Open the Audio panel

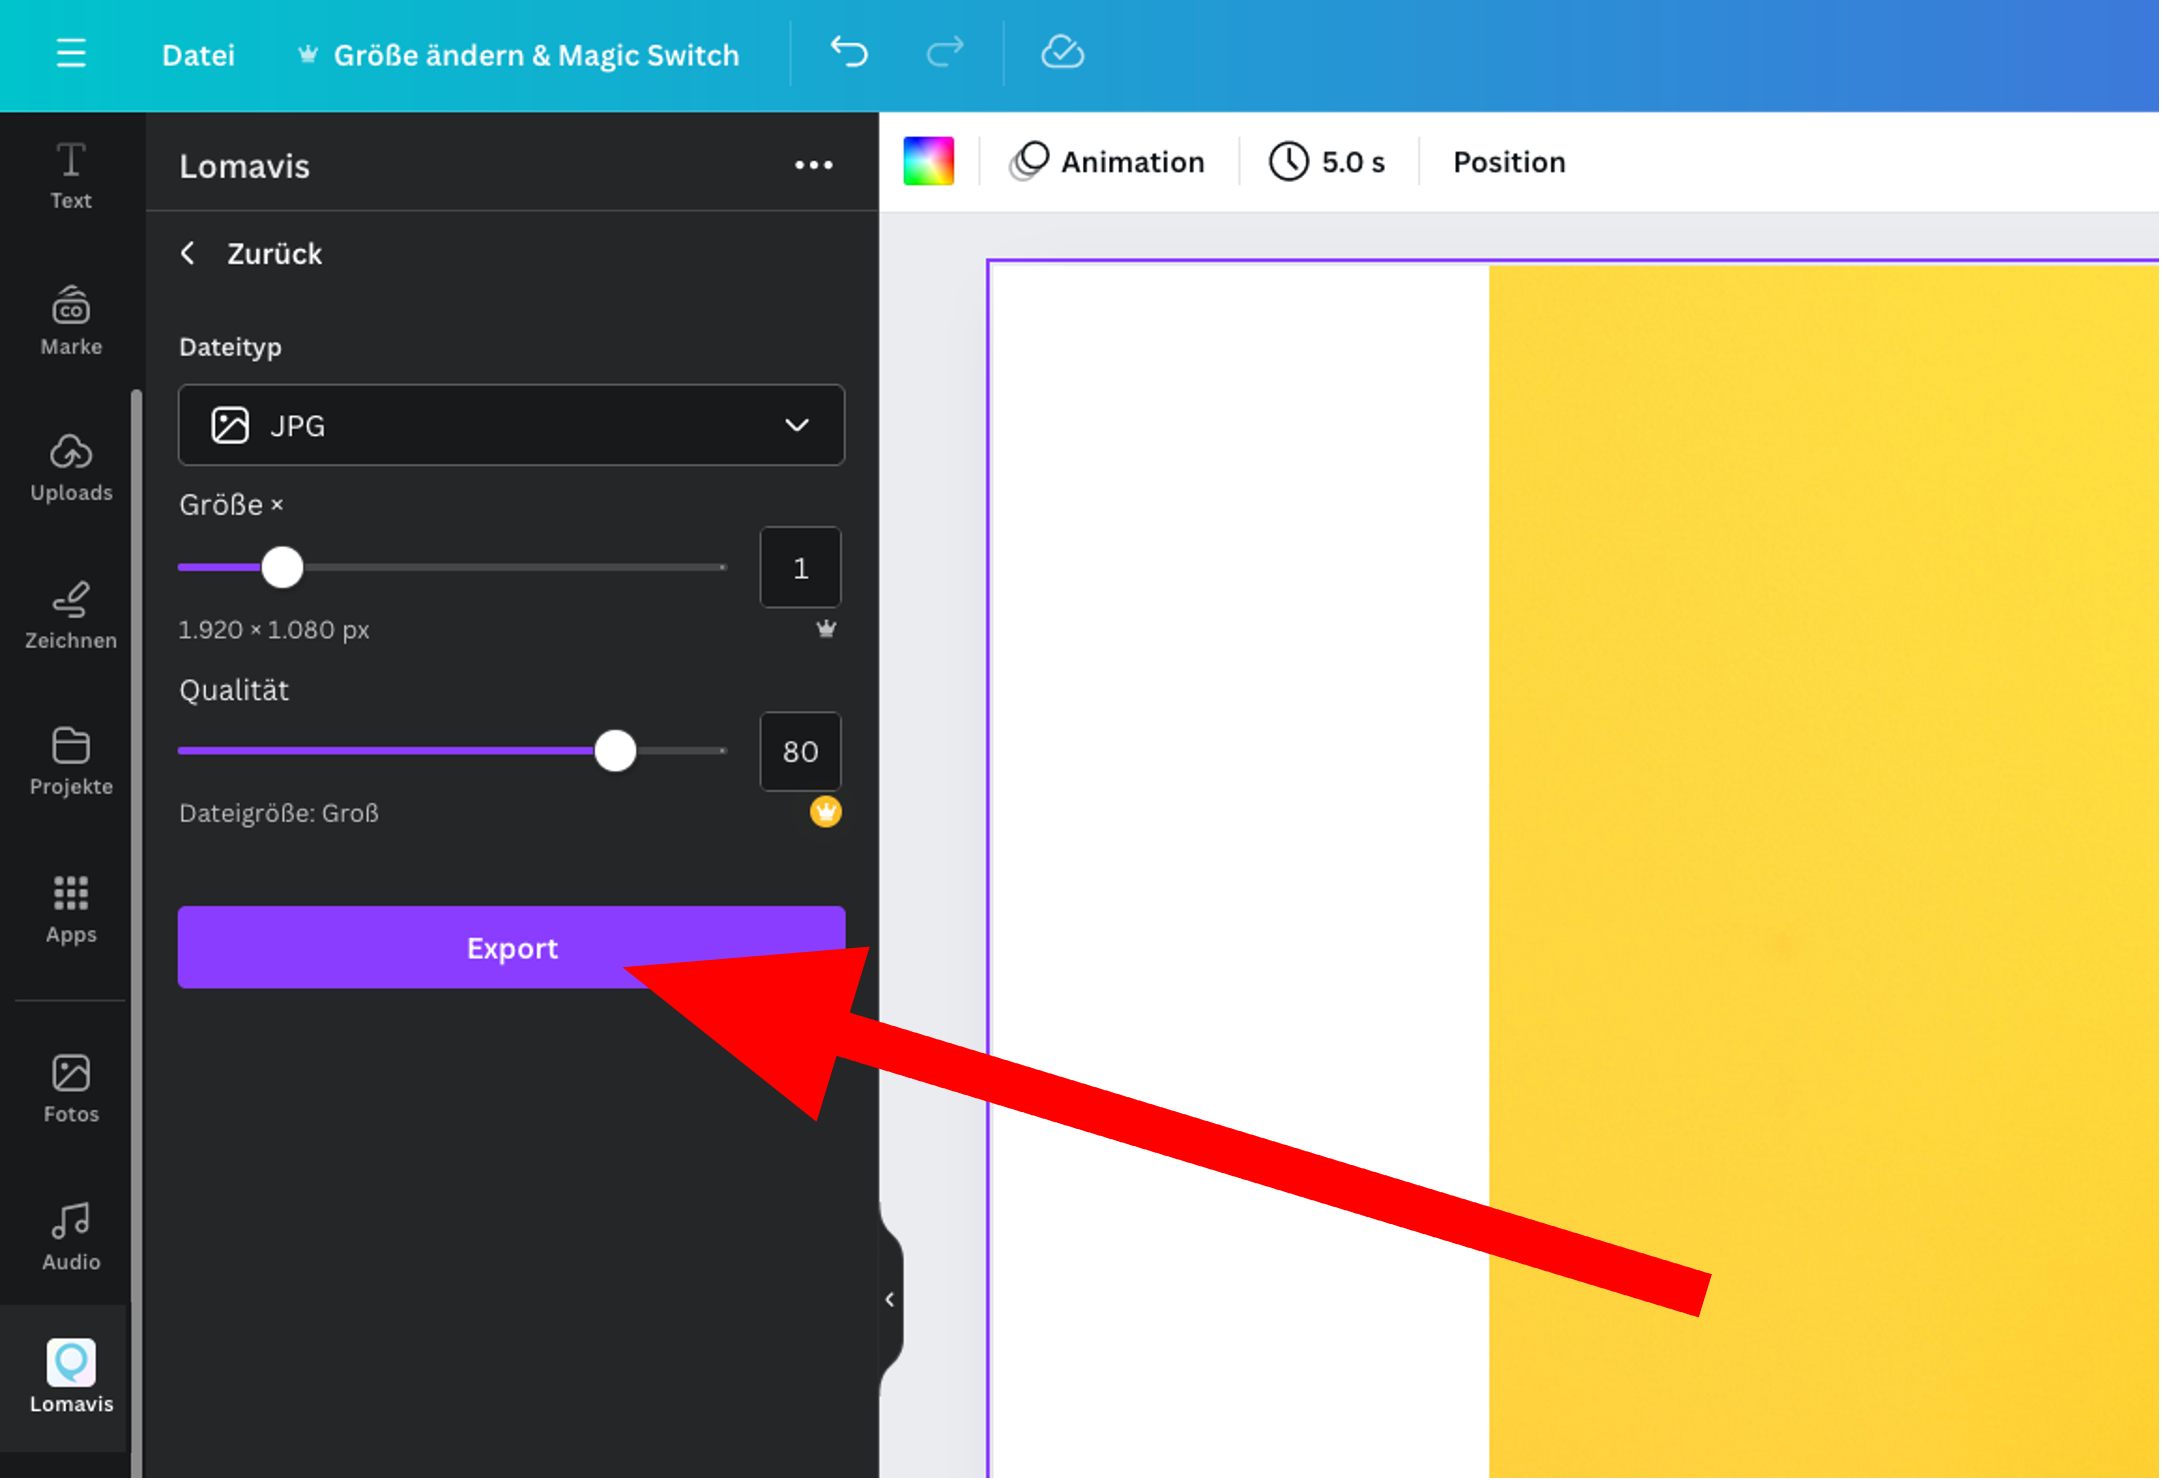click(x=71, y=1236)
